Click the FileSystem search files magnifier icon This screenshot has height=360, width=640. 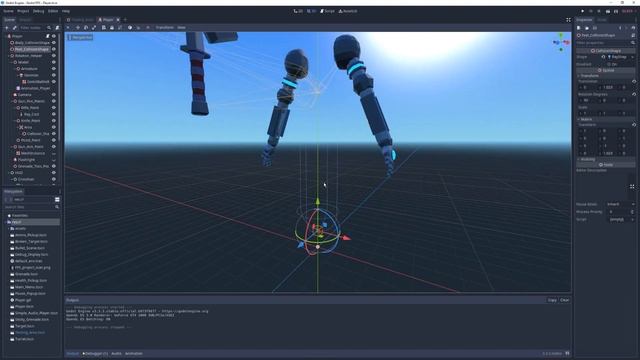point(57,207)
